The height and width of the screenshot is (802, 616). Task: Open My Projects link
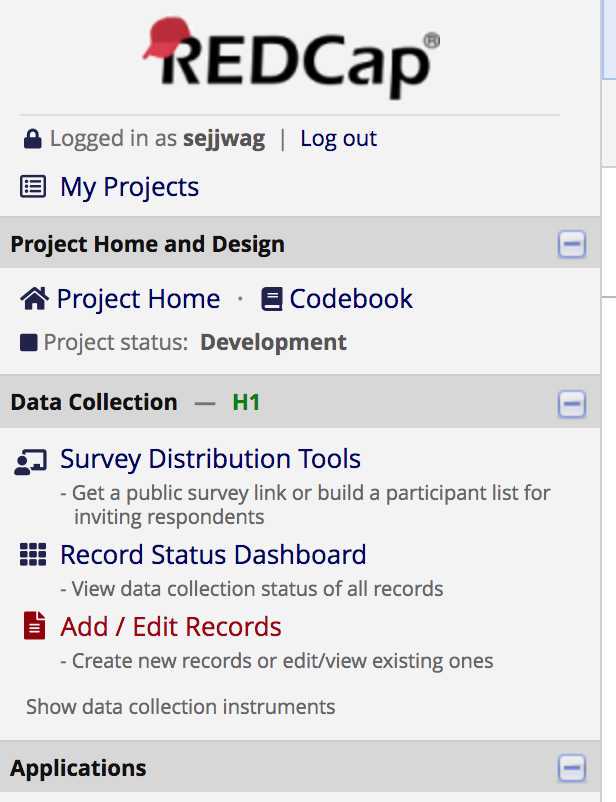pos(129,187)
